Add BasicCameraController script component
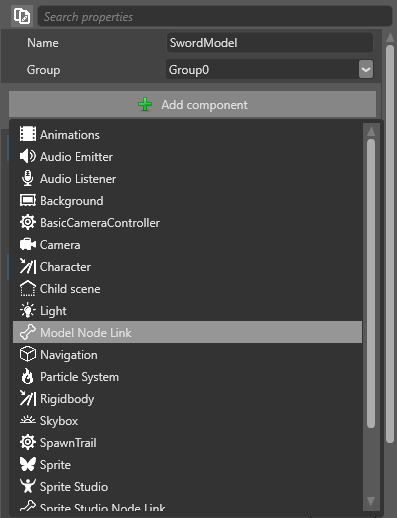 [x=187, y=222]
